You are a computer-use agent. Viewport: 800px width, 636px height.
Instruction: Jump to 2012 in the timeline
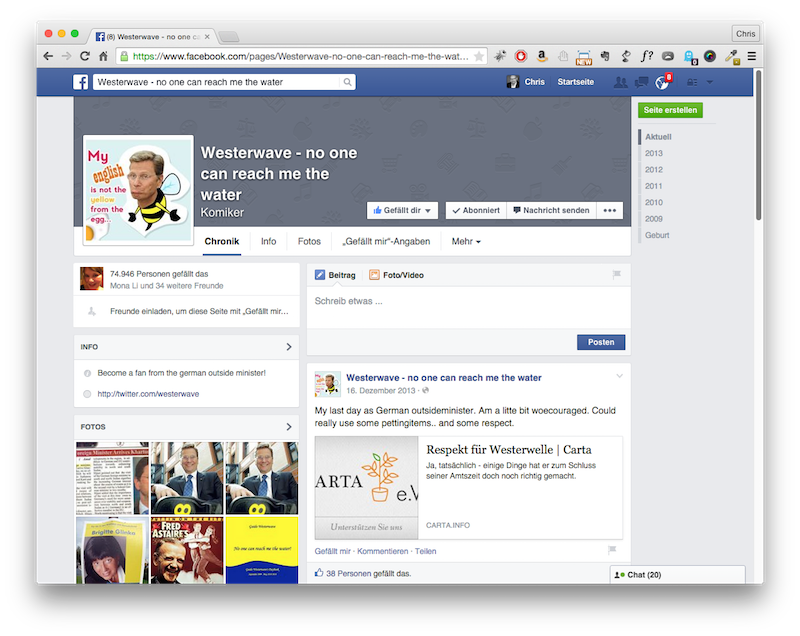point(654,170)
